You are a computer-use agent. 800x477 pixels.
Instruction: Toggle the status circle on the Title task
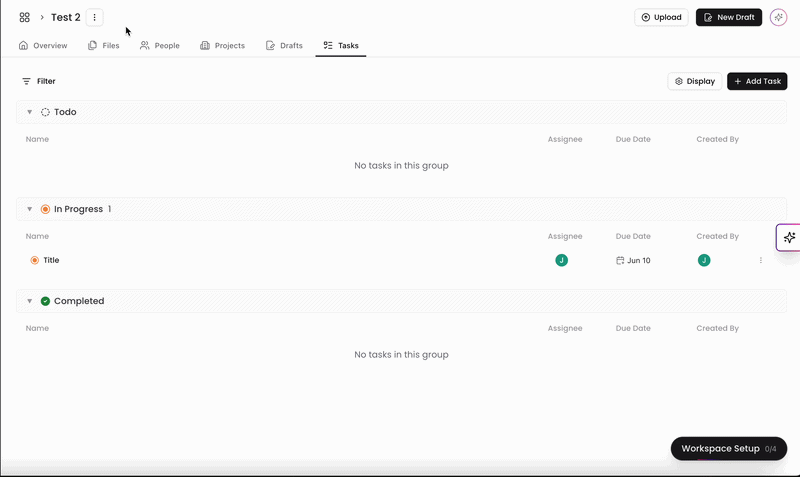pyautogui.click(x=35, y=260)
